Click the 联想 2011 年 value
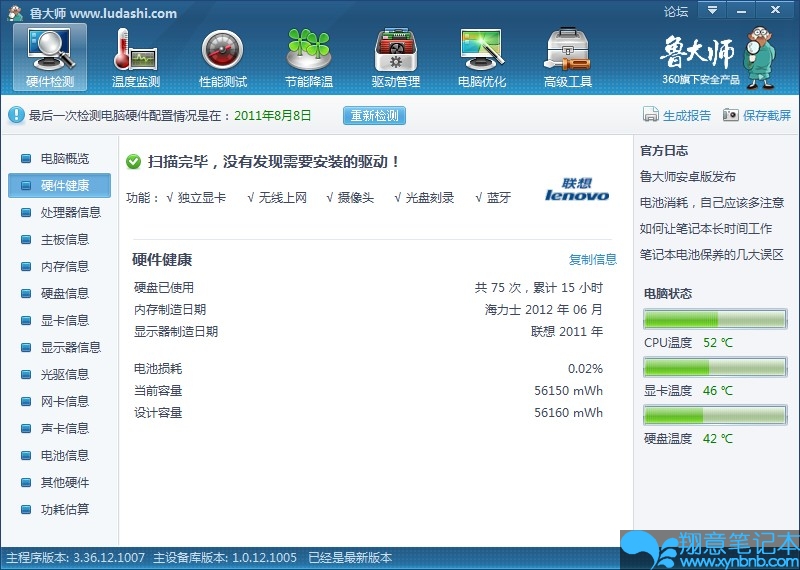 (x=567, y=332)
